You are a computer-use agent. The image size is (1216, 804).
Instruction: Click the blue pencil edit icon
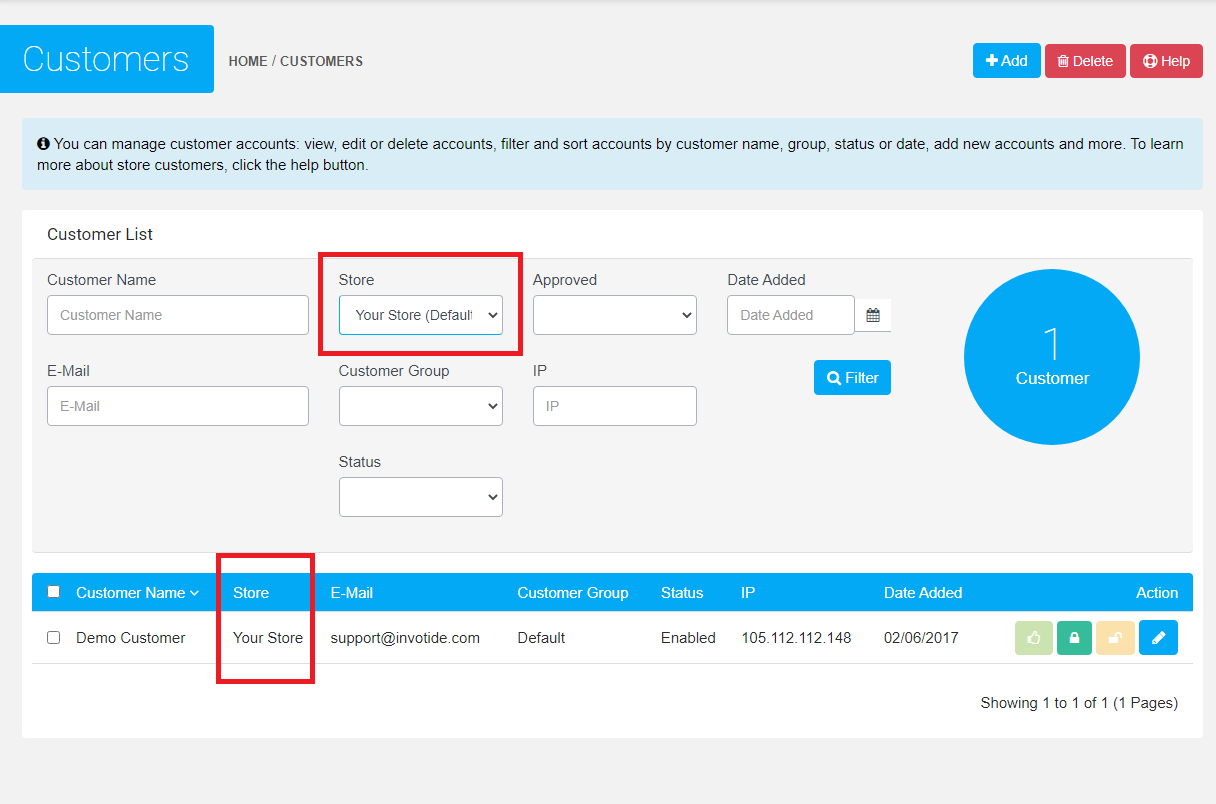tap(1158, 638)
